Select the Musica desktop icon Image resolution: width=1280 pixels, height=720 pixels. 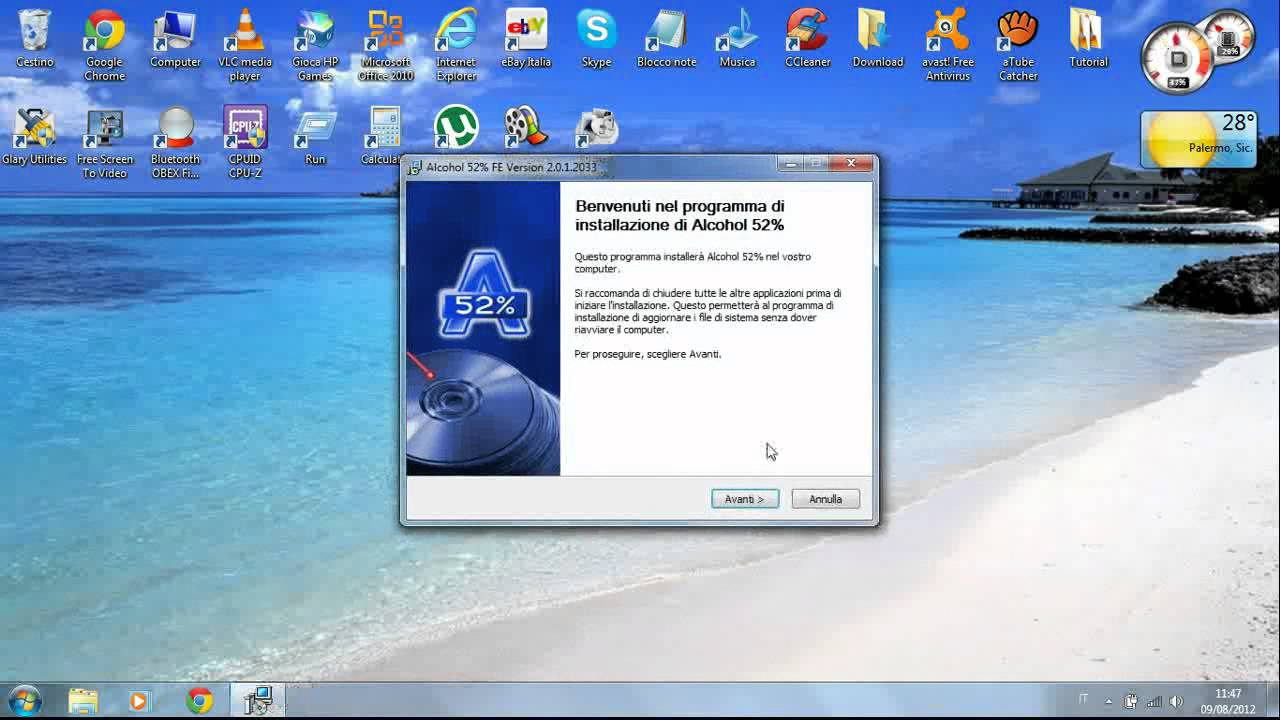point(737,39)
